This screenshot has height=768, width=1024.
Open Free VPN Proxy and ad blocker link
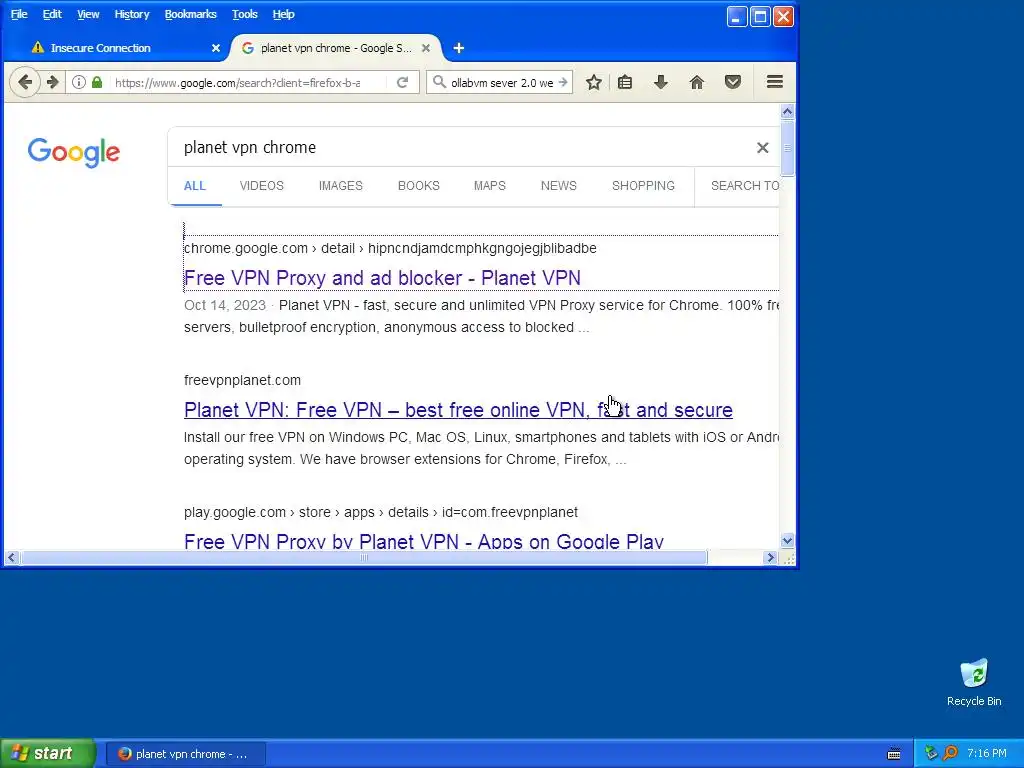click(382, 278)
